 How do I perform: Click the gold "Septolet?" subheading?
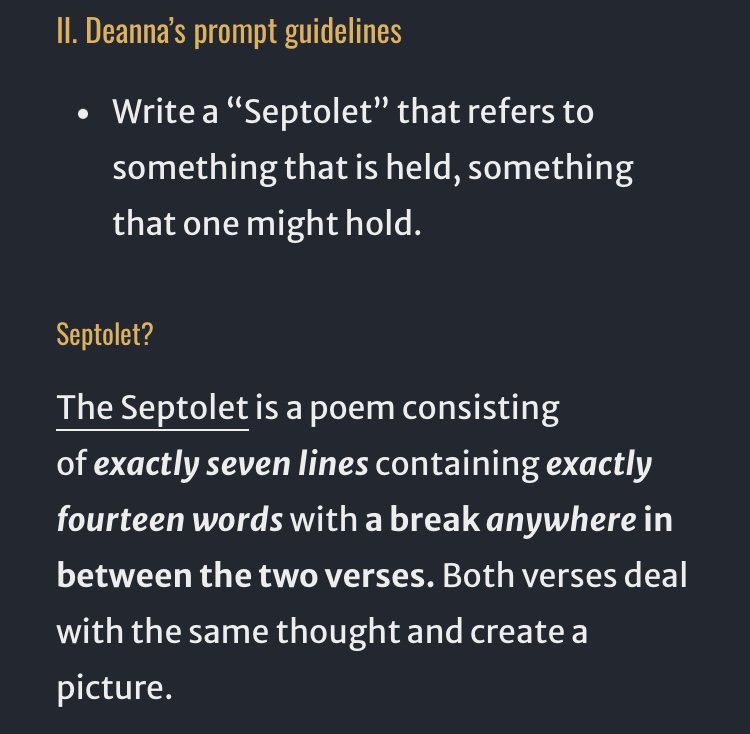click(x=105, y=334)
